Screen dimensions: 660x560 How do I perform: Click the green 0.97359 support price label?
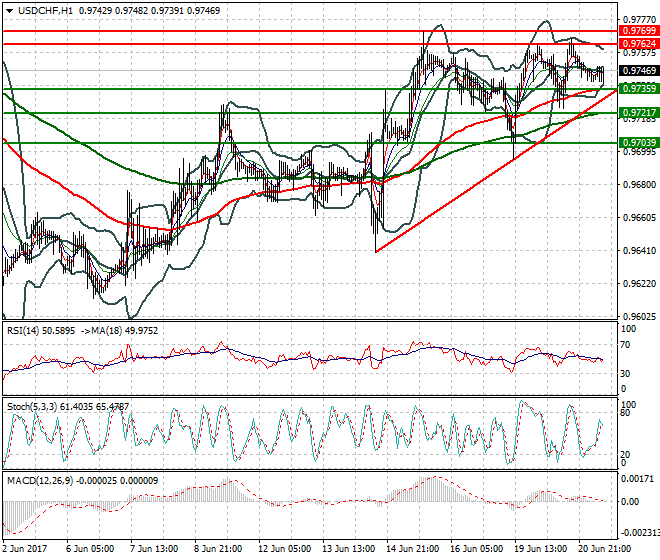[639, 88]
